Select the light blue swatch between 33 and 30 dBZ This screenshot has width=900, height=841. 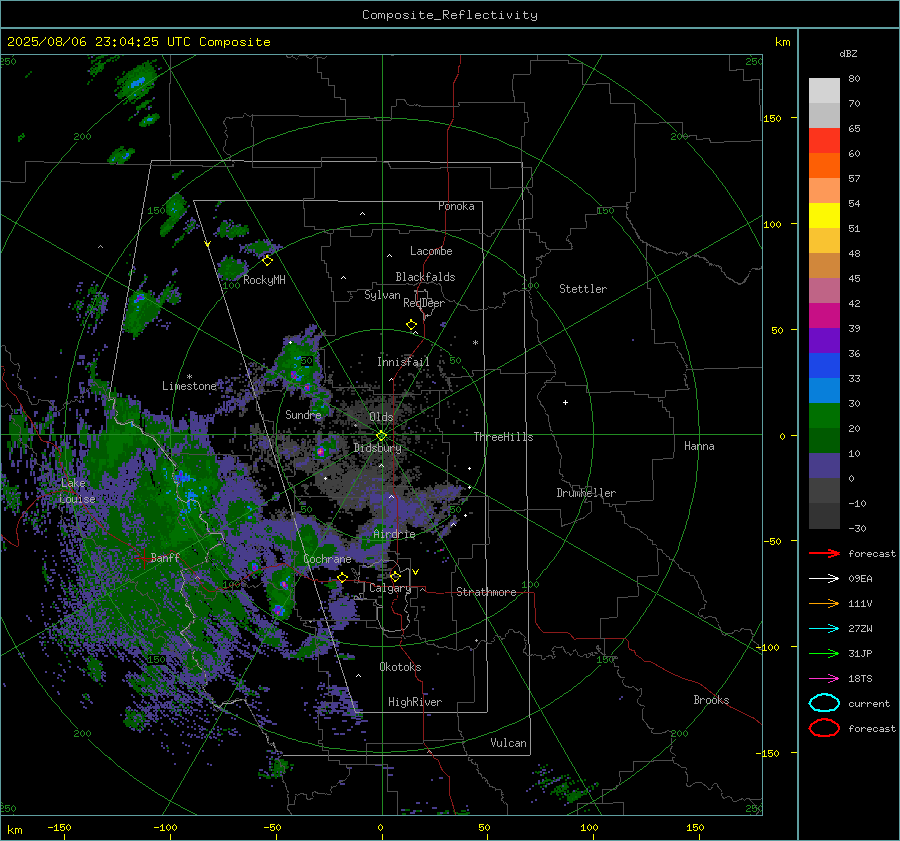click(x=824, y=391)
